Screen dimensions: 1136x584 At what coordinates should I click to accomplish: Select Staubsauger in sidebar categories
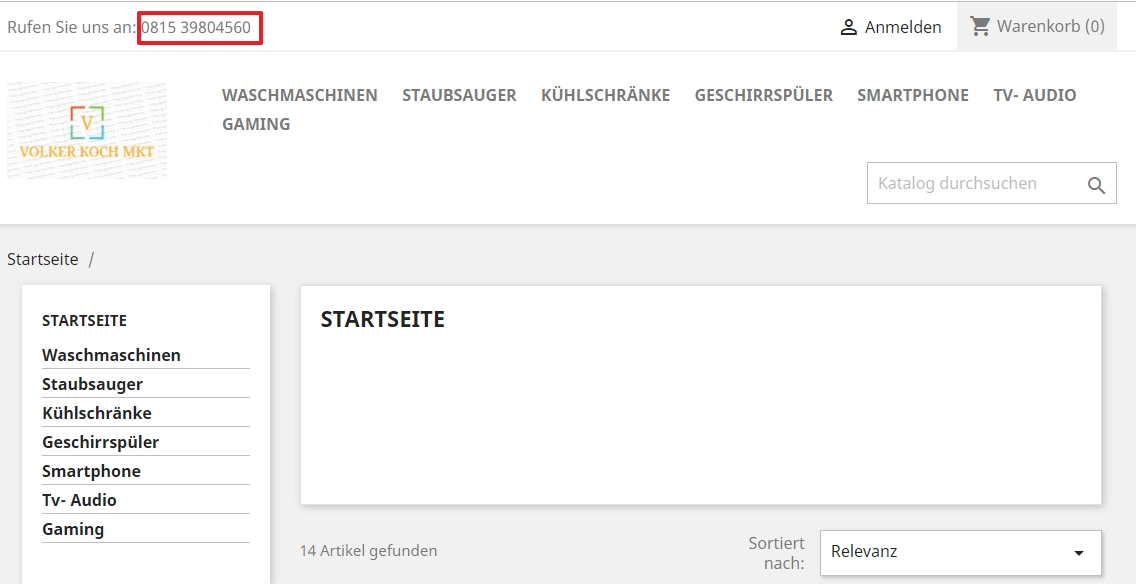coord(93,385)
